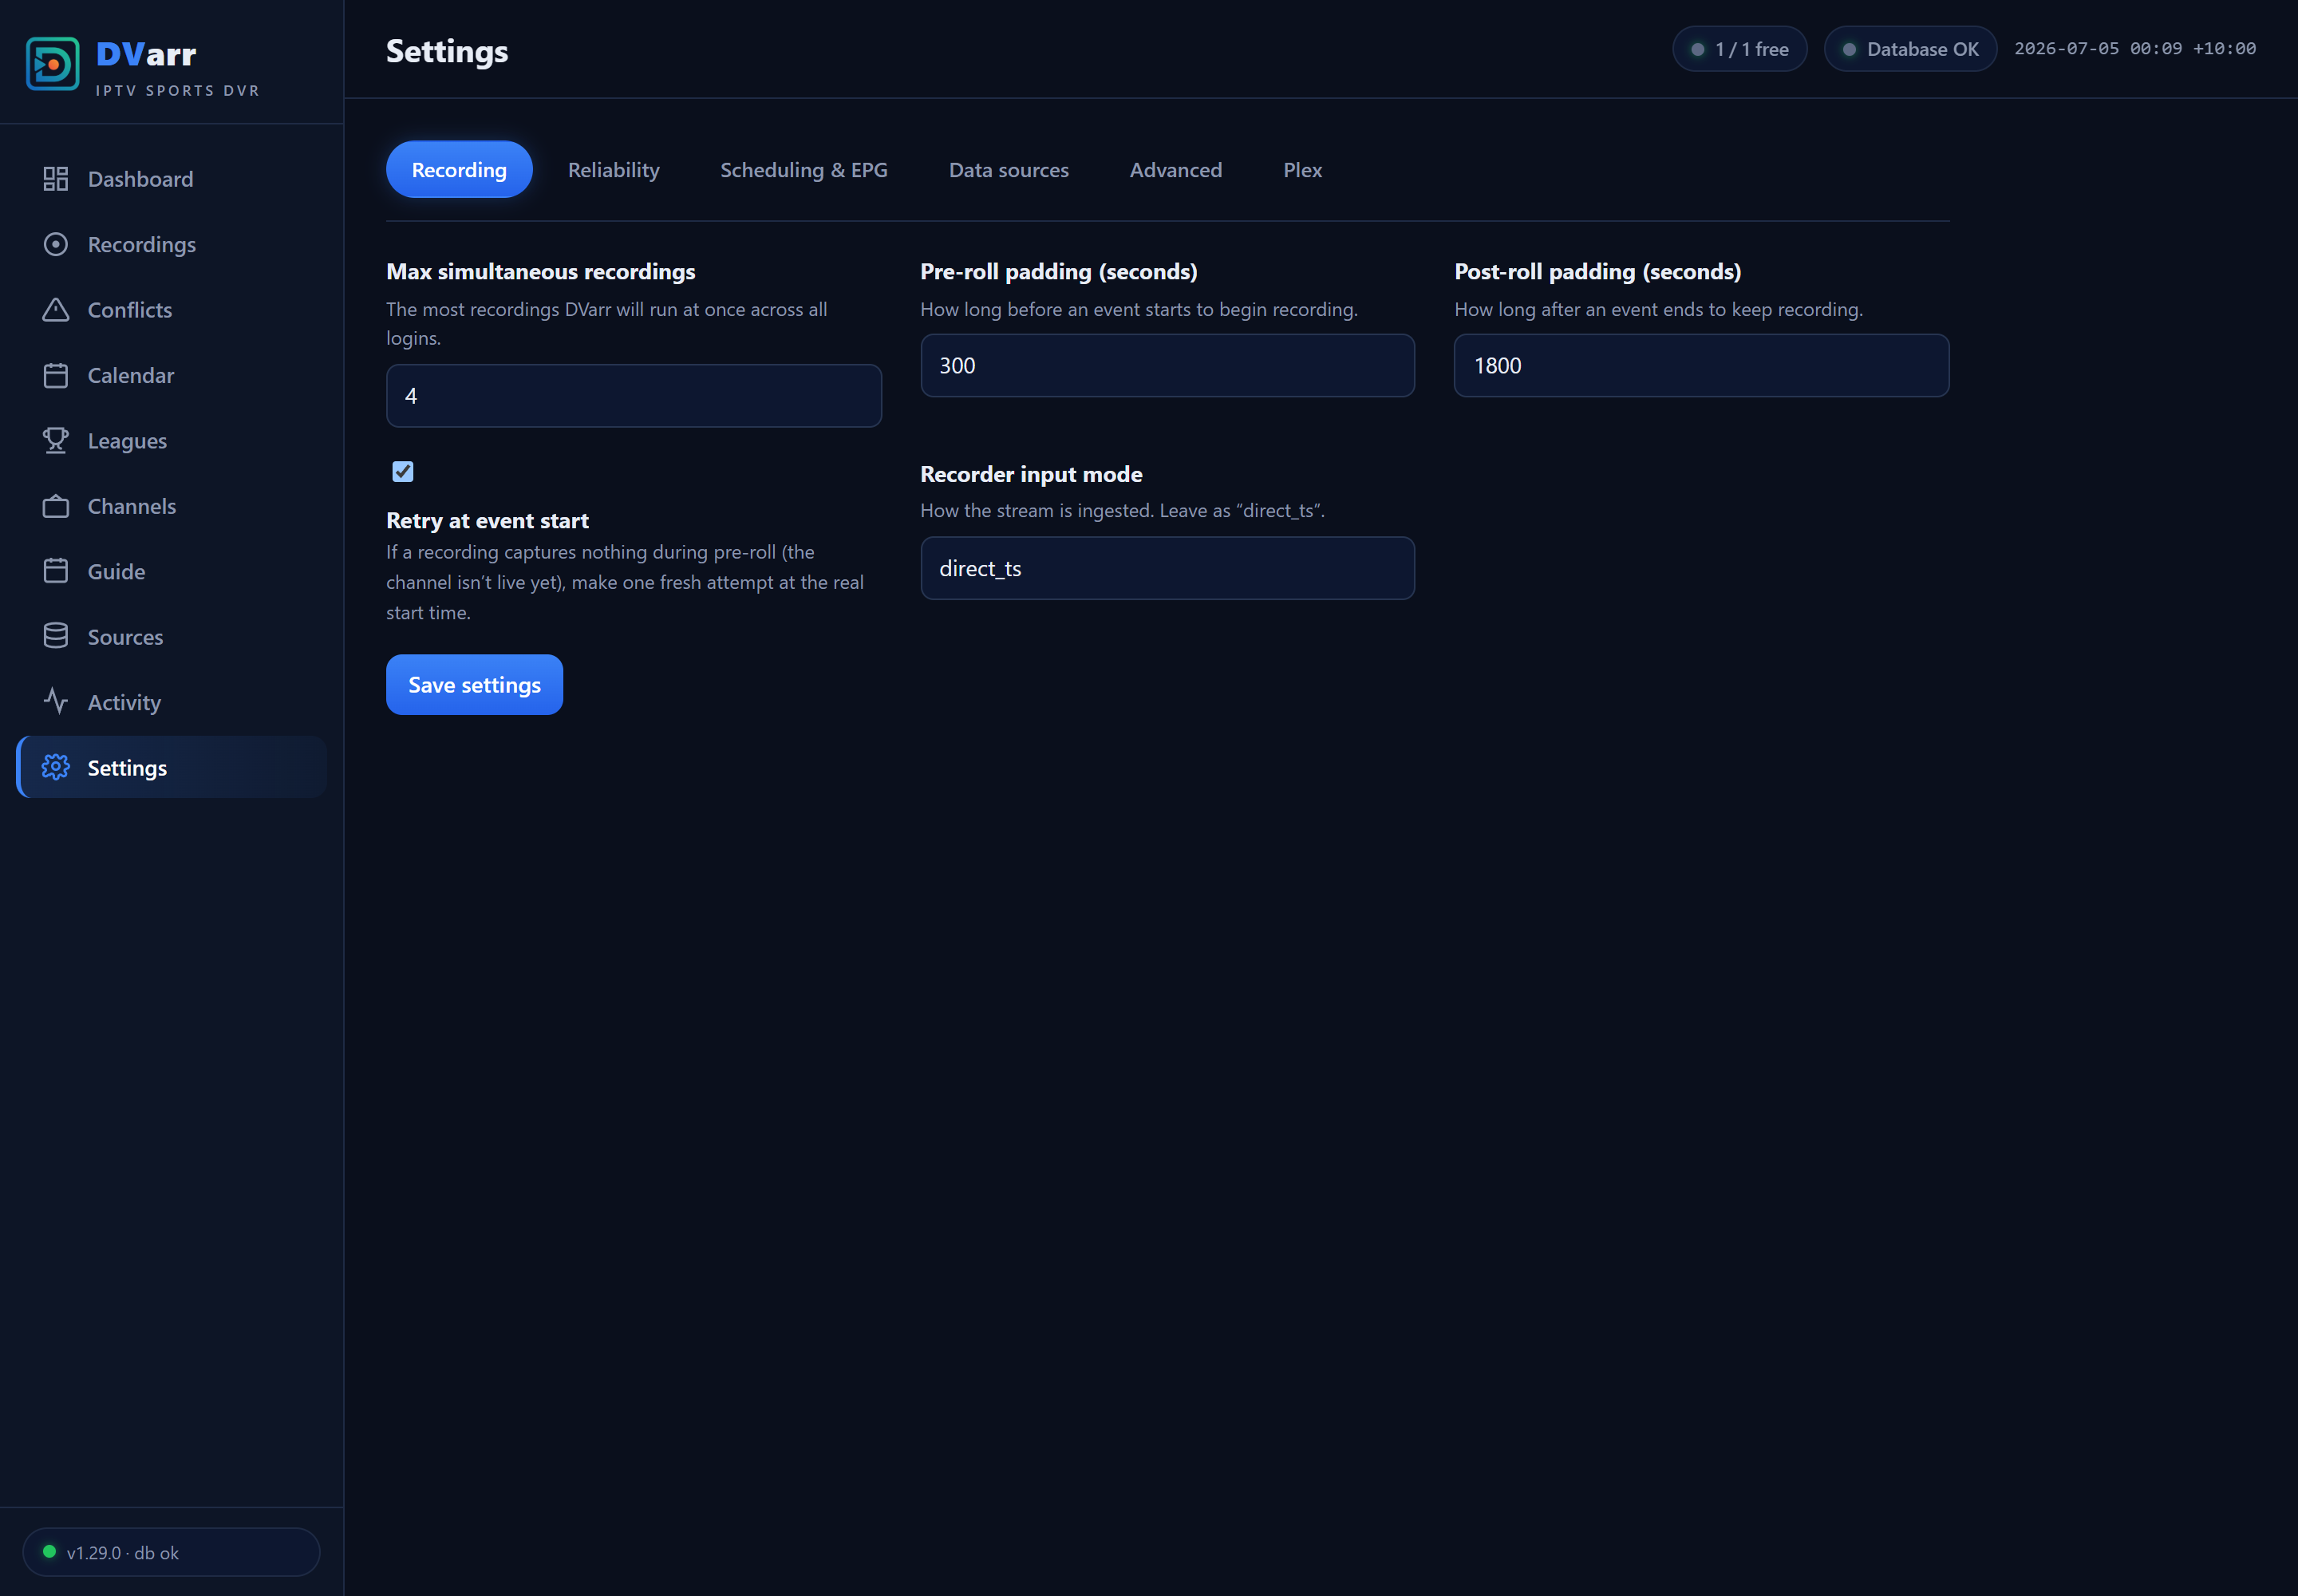Open the Recordings page
This screenshot has height=1596, width=2298.
(171, 244)
